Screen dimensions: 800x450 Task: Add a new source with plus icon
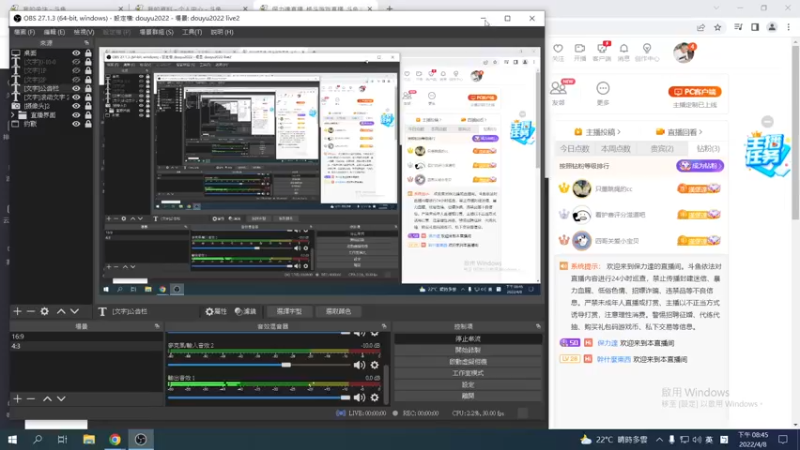tap(17, 311)
